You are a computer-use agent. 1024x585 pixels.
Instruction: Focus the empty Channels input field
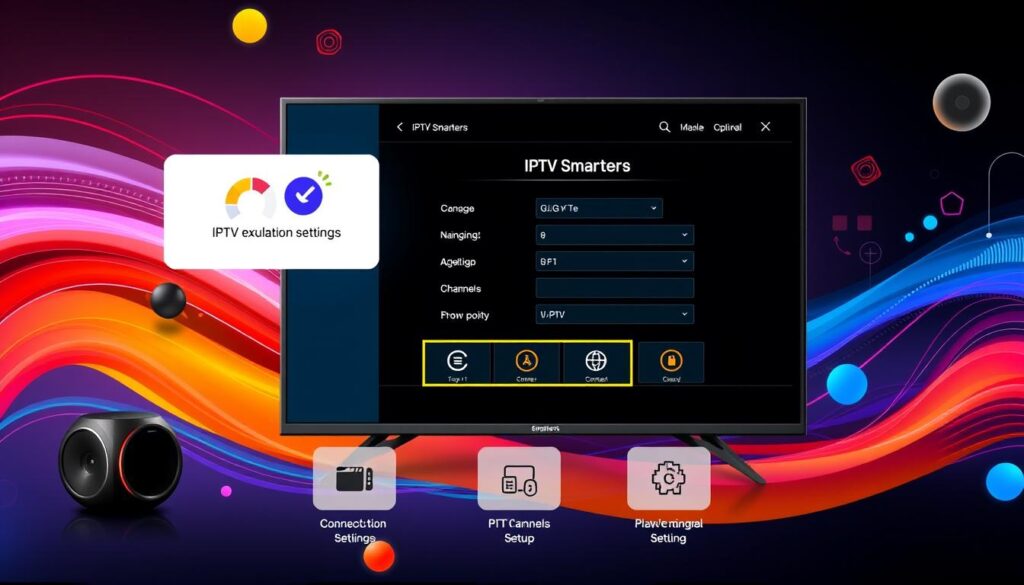point(615,288)
